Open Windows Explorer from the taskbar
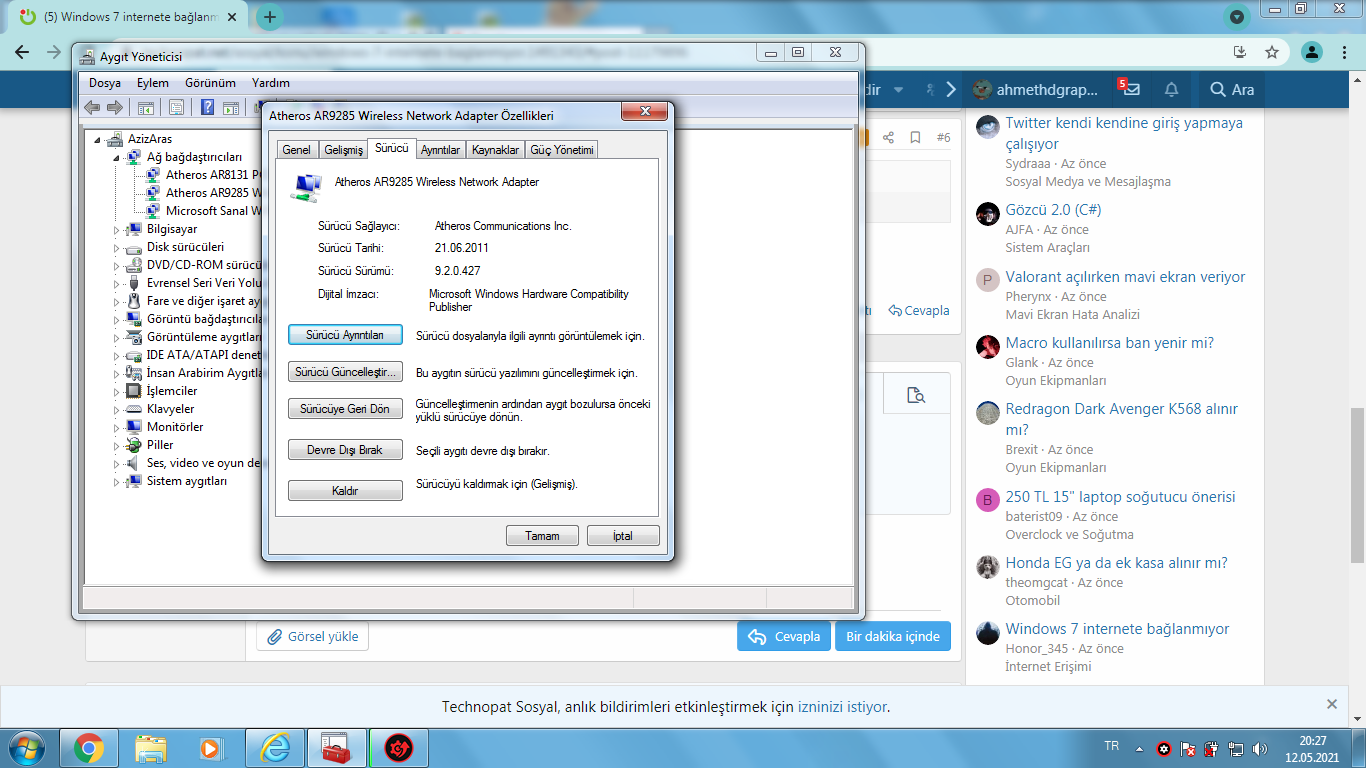This screenshot has width=1366, height=768. [150, 747]
